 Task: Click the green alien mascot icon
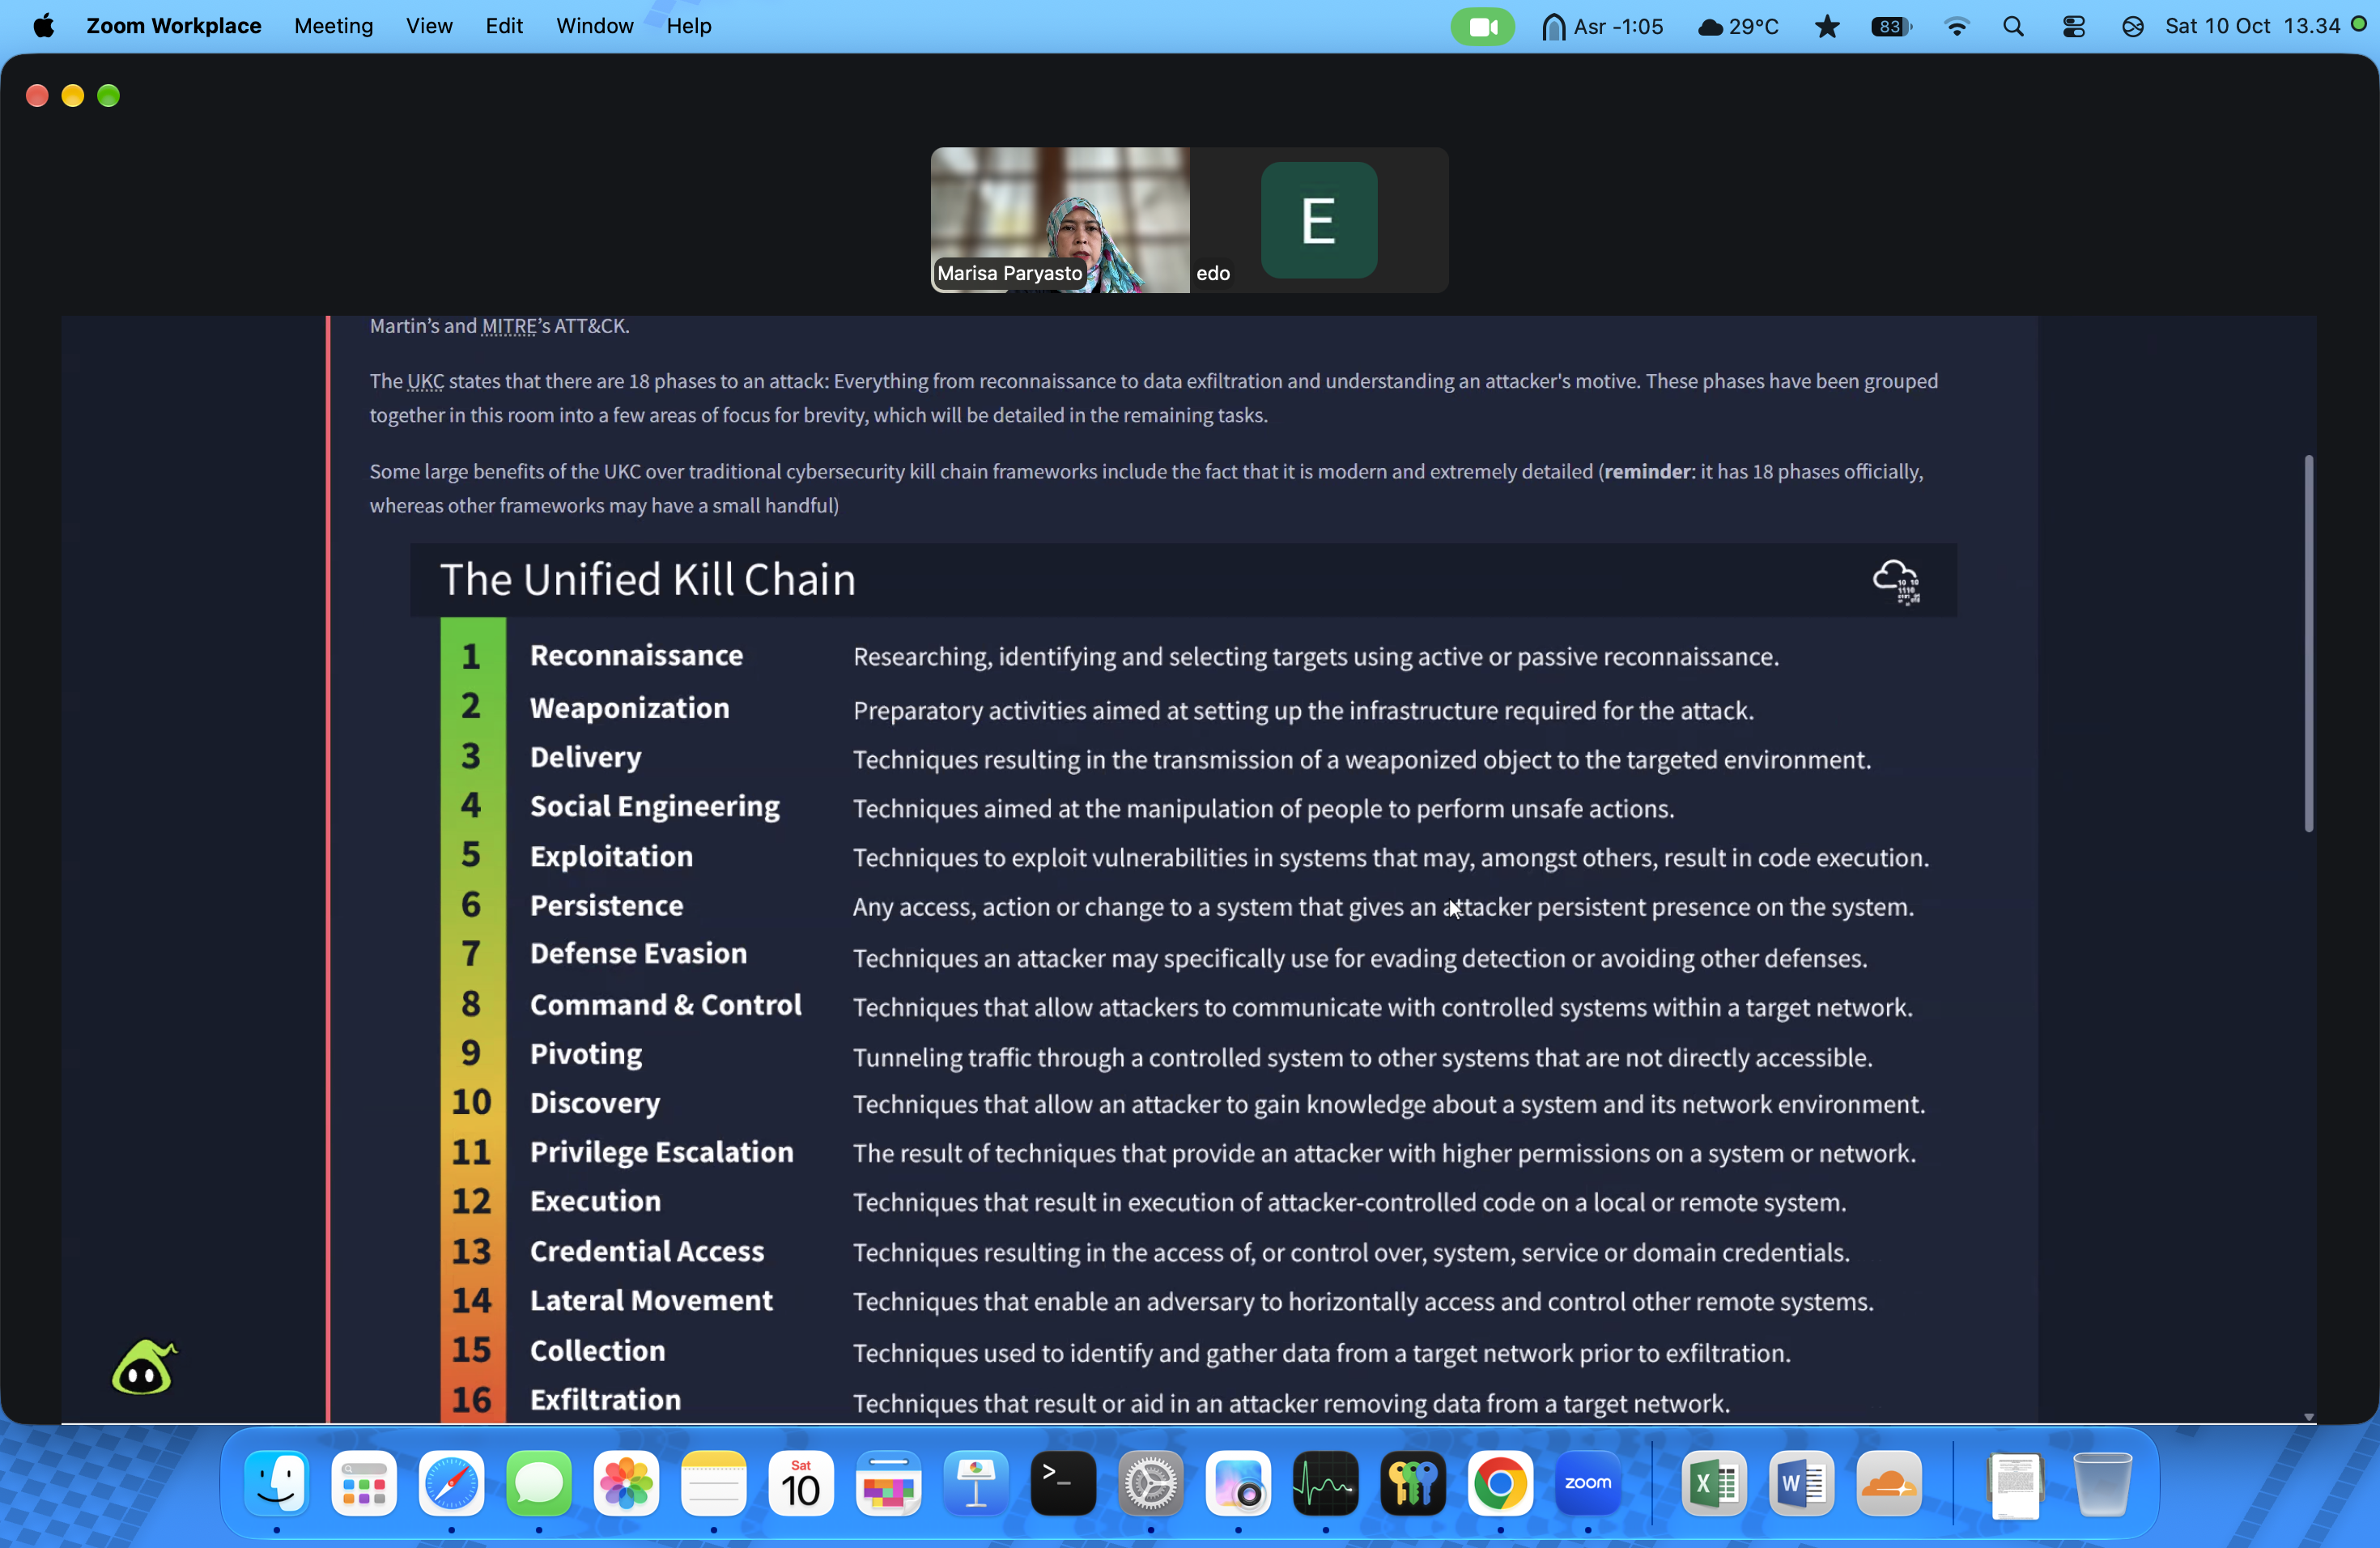tap(144, 1367)
